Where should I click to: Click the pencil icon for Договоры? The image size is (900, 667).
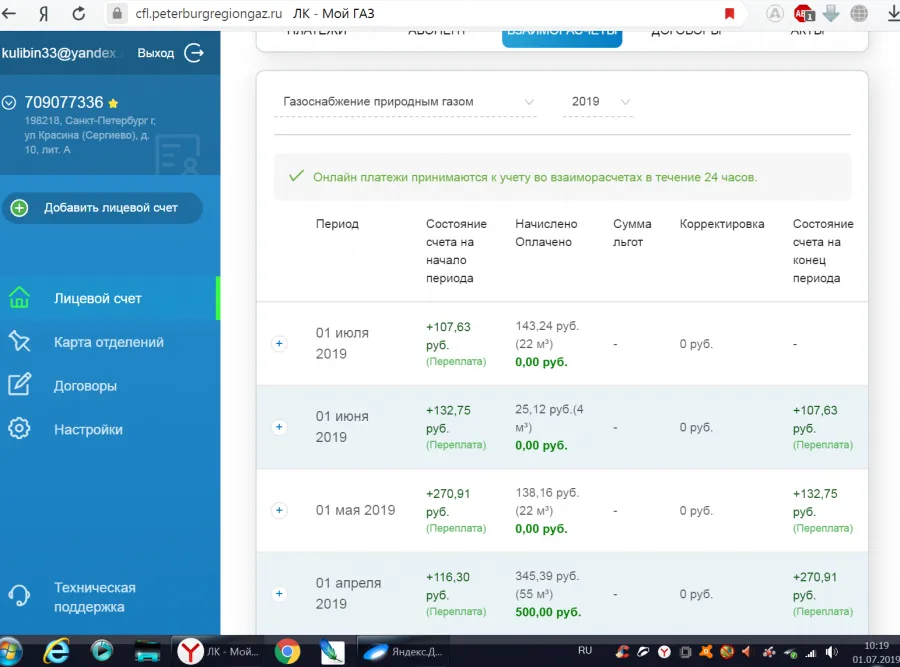(x=19, y=385)
